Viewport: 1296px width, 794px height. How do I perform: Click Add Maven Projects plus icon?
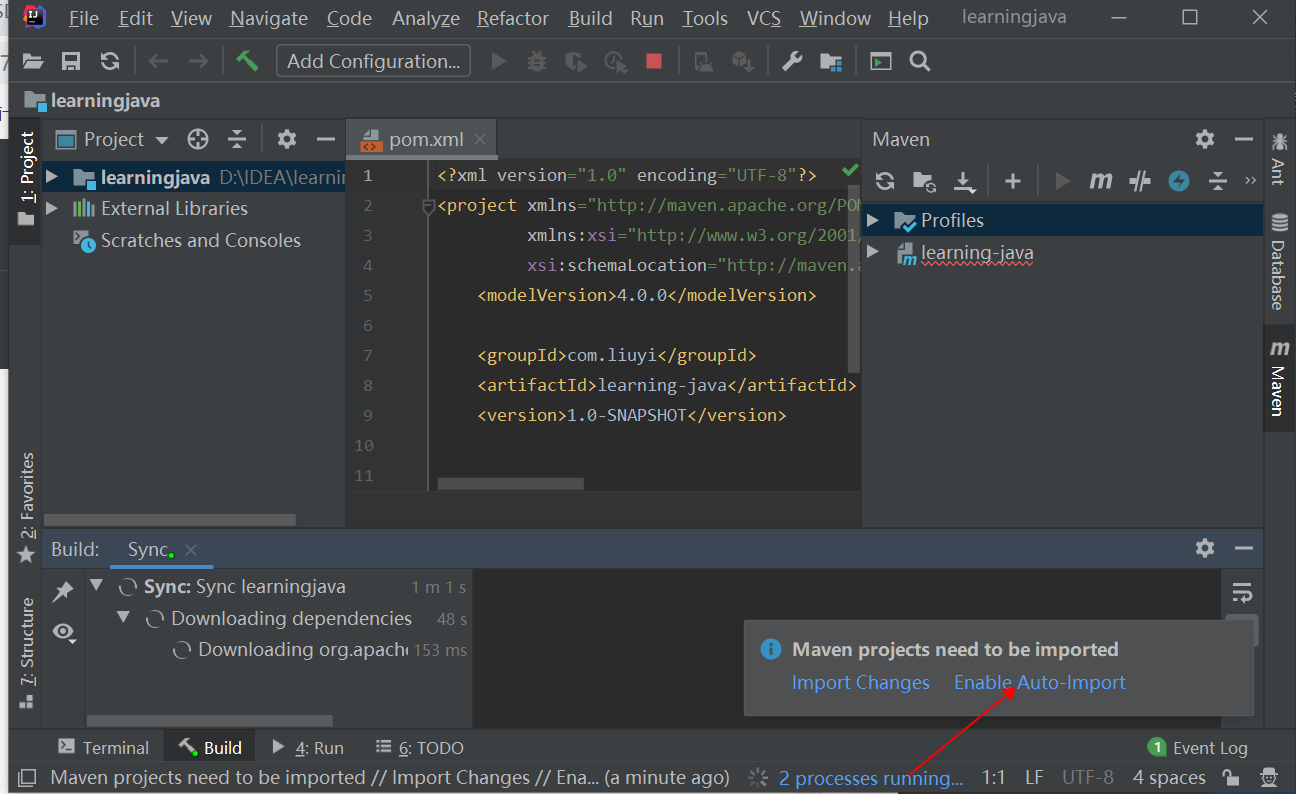(x=1013, y=181)
